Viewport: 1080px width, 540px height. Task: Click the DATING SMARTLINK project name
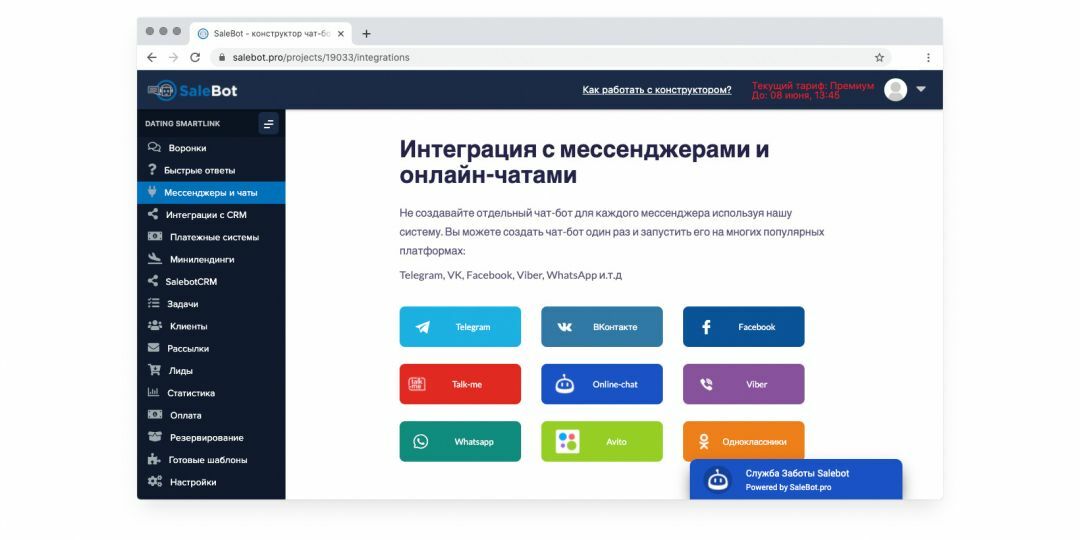[183, 124]
